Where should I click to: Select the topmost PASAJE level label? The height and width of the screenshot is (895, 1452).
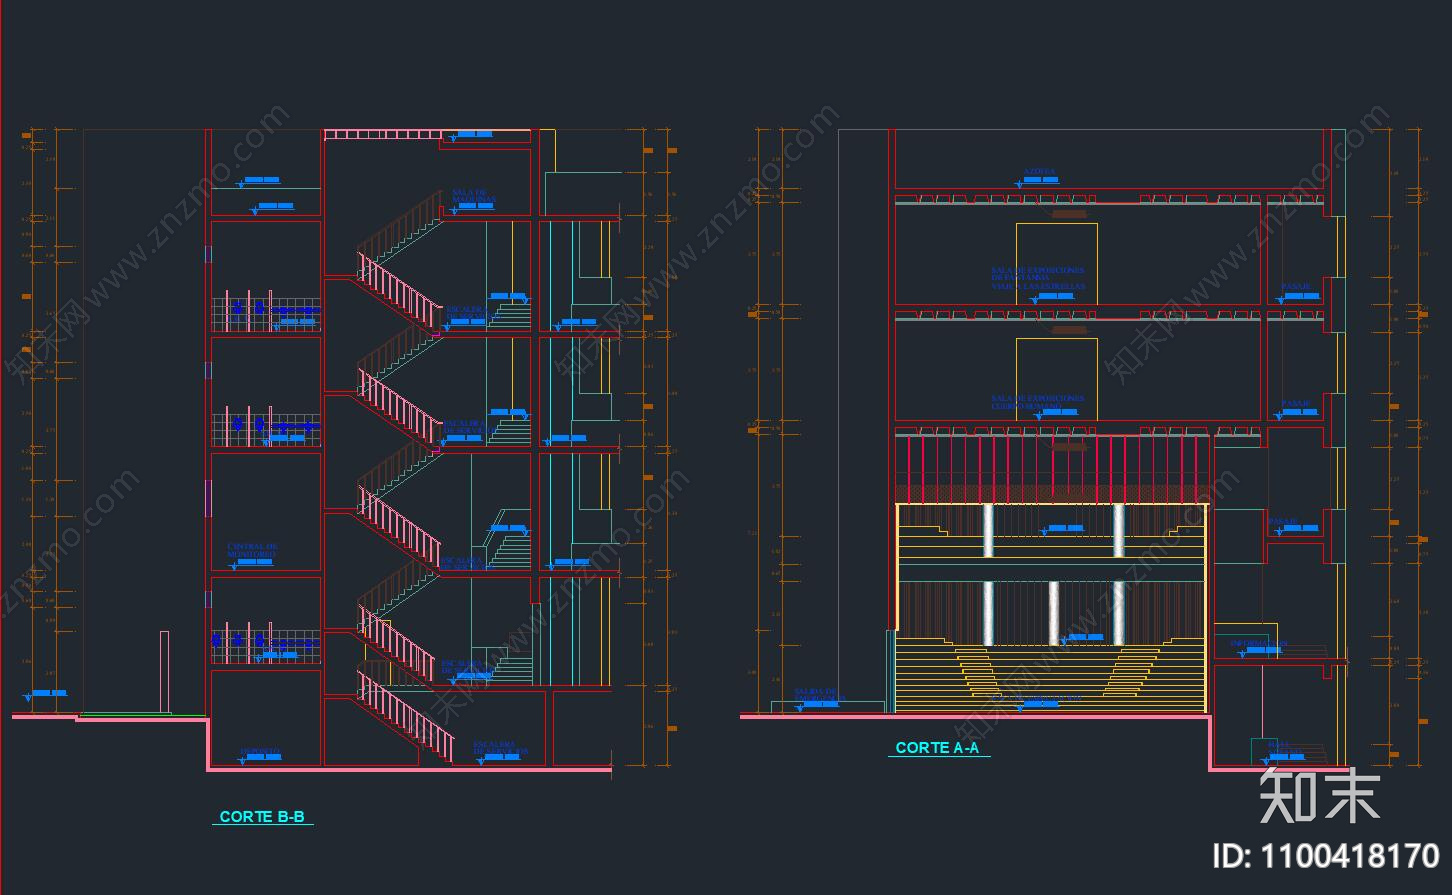click(x=1297, y=287)
